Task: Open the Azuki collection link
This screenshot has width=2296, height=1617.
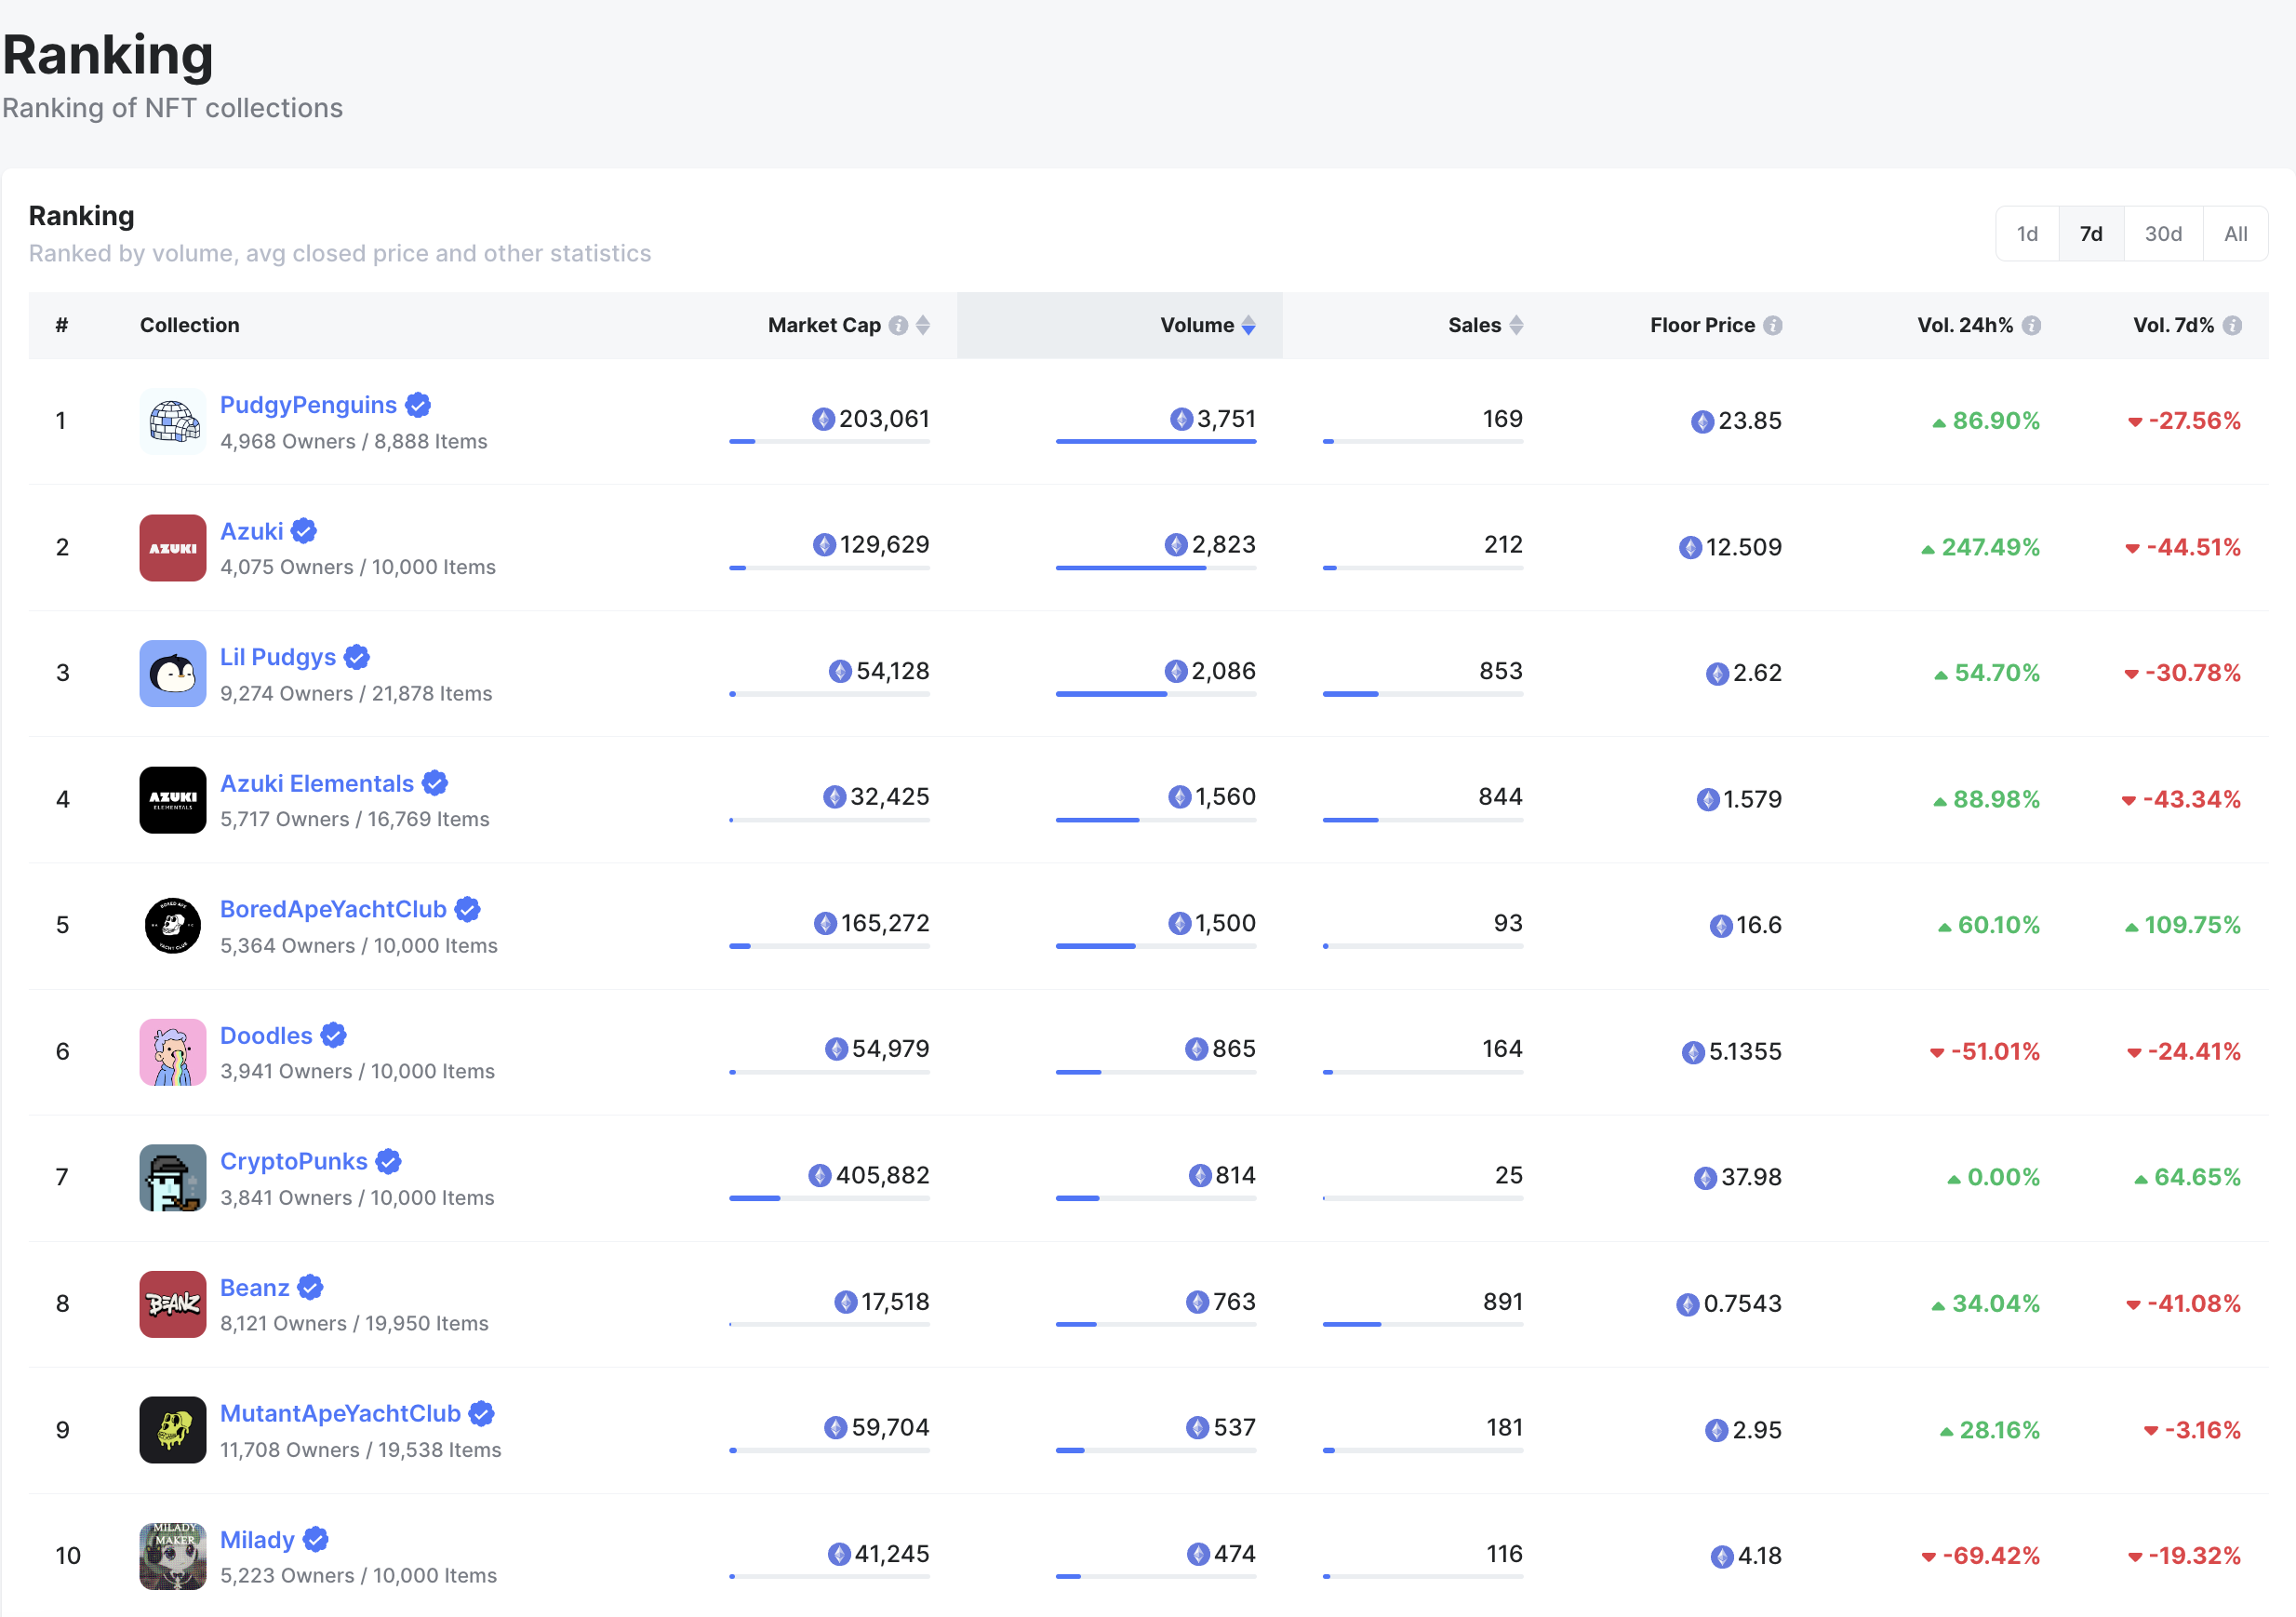Action: (252, 531)
